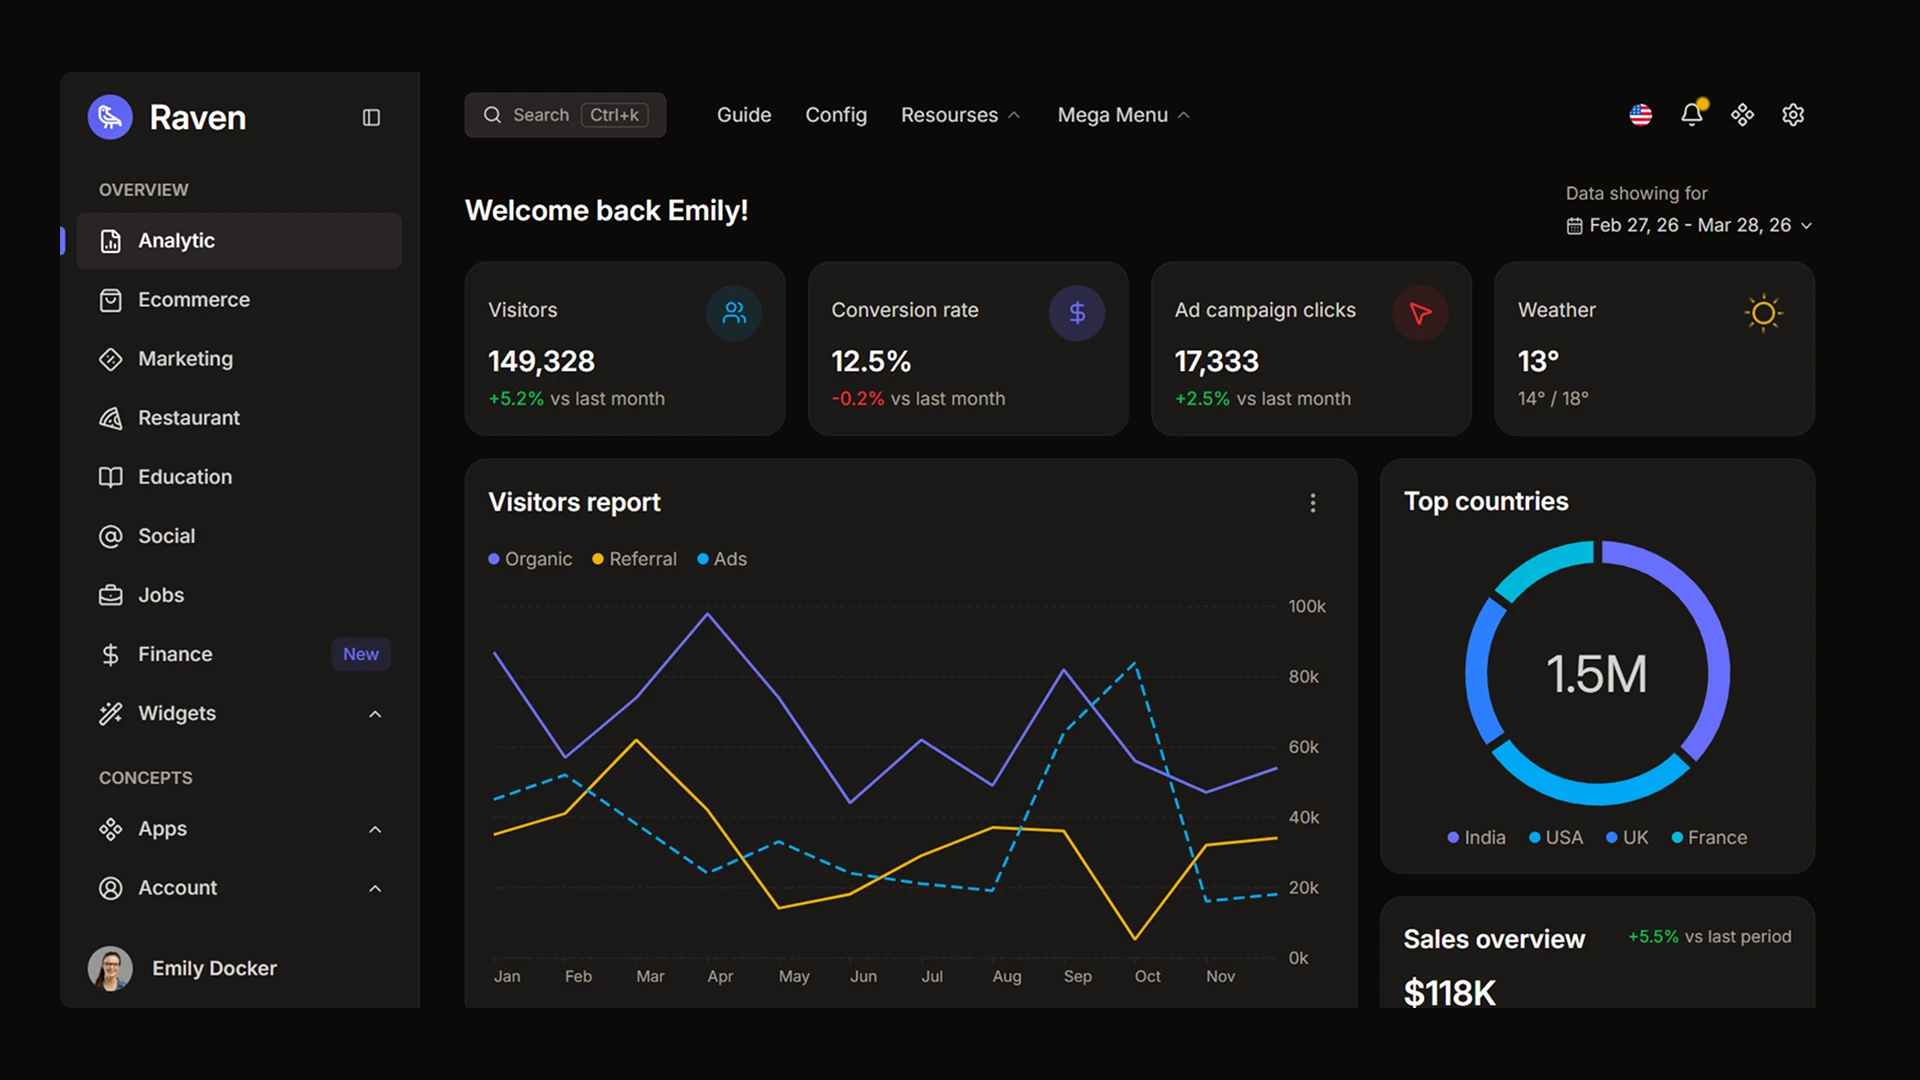Viewport: 1920px width, 1080px height.
Task: Click the Sales overview $118K value
Action: click(x=1449, y=993)
